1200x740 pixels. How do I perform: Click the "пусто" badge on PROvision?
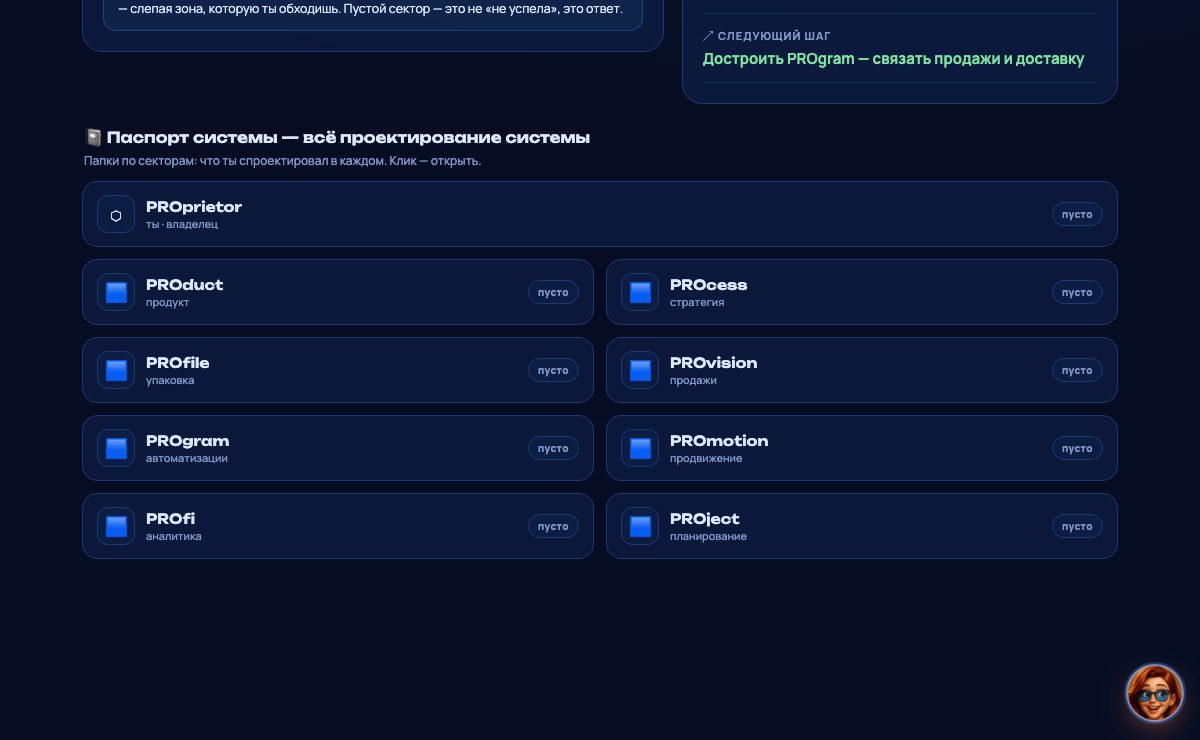point(1077,370)
